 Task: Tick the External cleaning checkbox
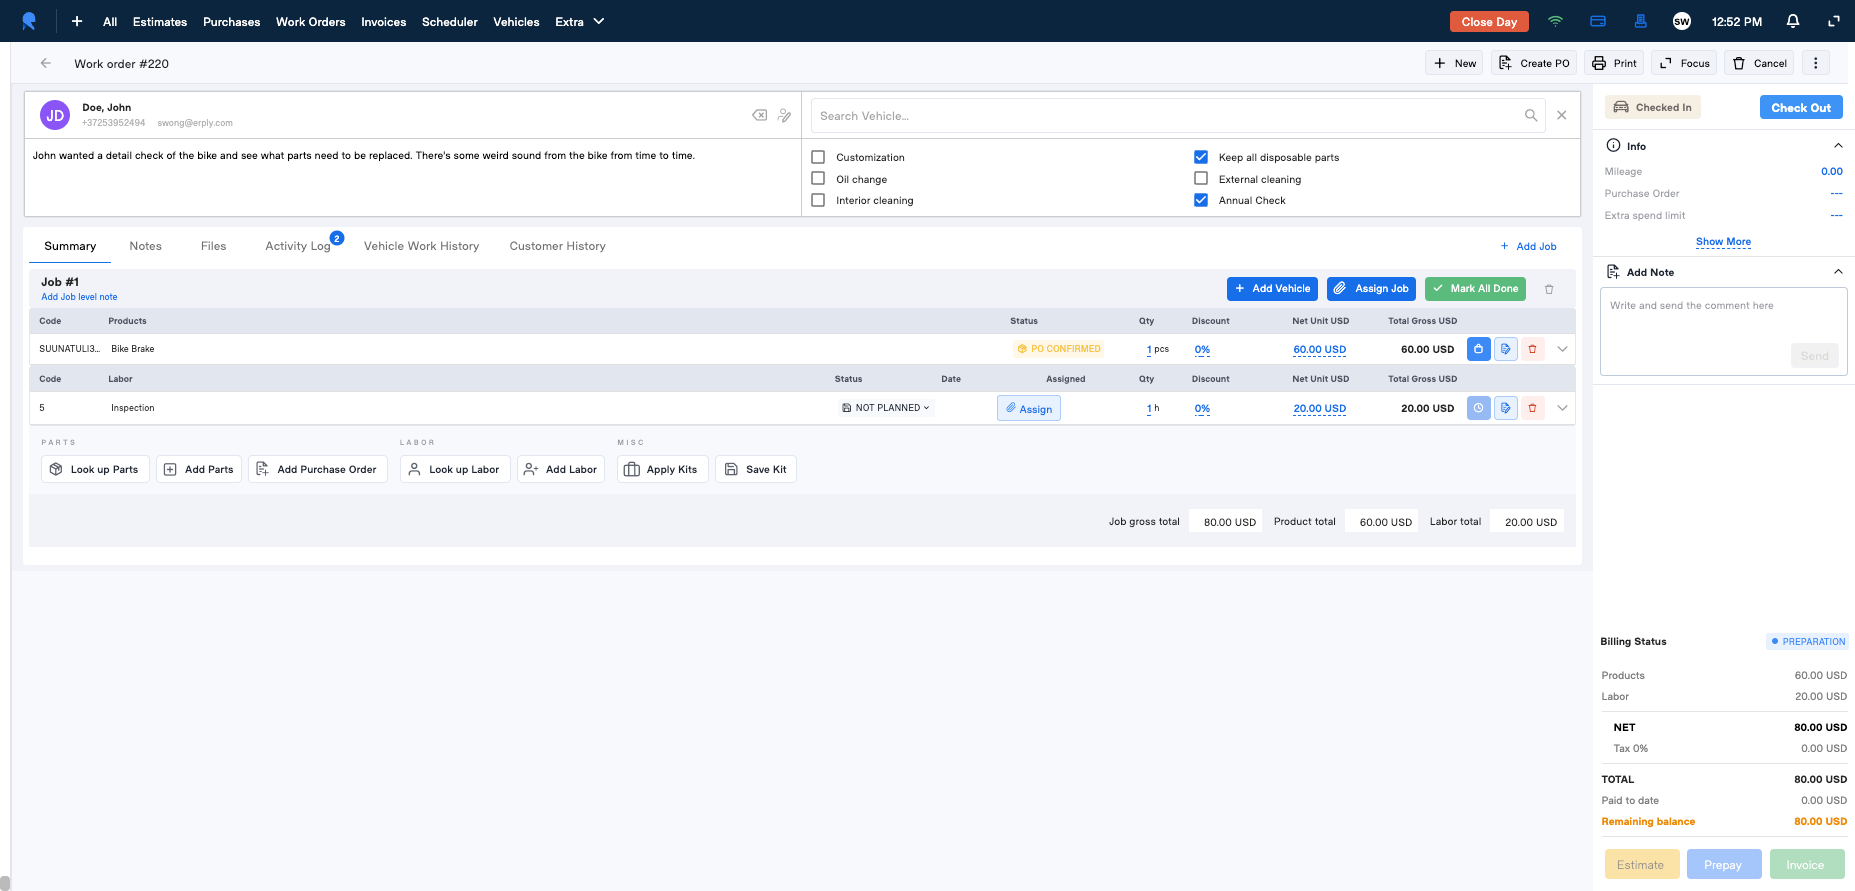click(x=1201, y=179)
